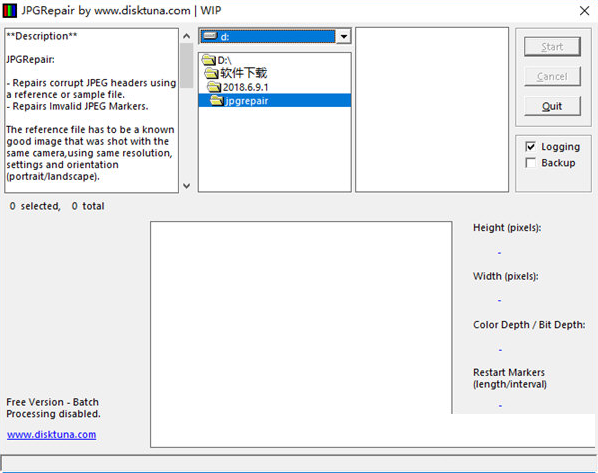This screenshot has height=473, width=598.
Task: Click the Cancel button
Action: tap(552, 76)
